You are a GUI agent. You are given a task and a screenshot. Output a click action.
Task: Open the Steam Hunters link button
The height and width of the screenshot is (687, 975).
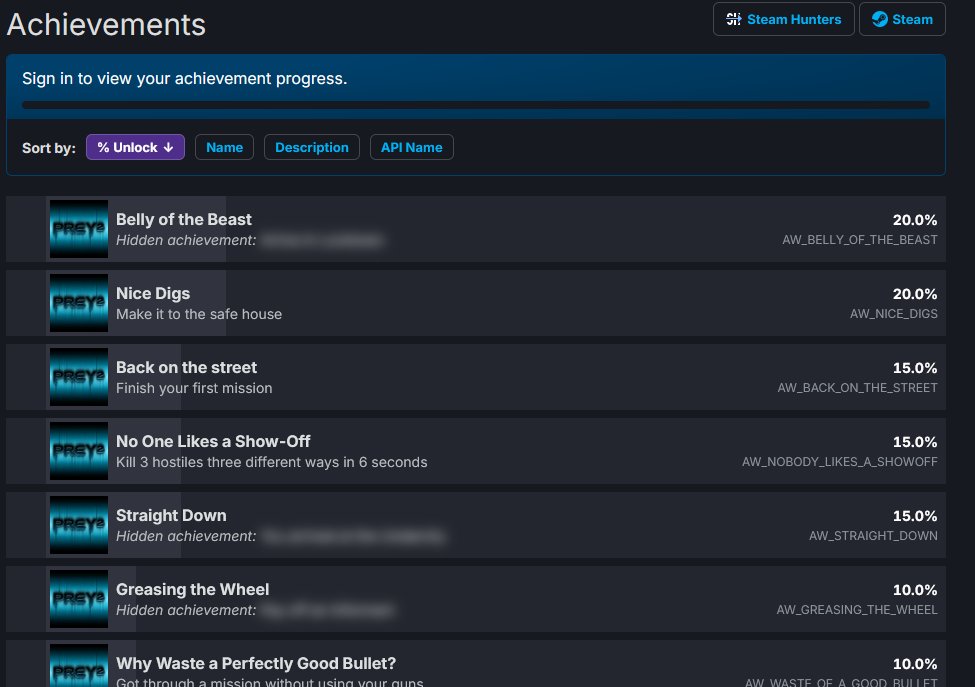click(783, 19)
